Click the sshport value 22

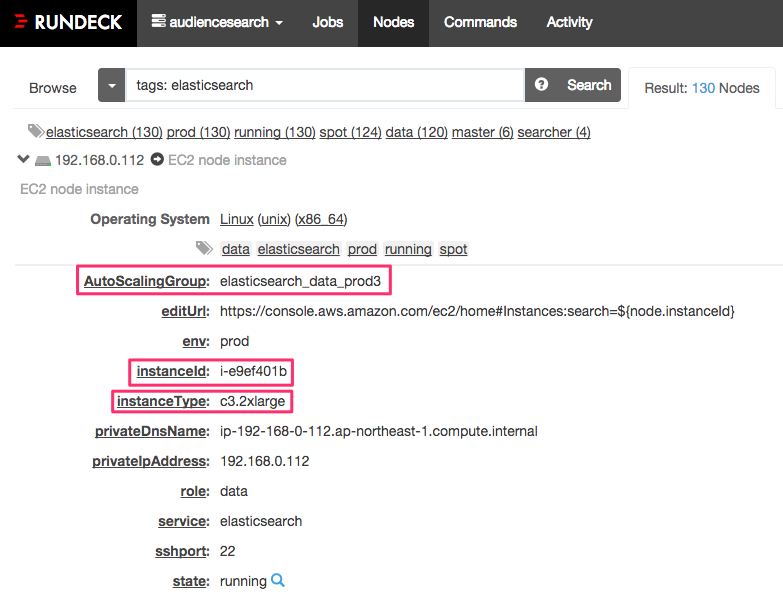(x=227, y=551)
